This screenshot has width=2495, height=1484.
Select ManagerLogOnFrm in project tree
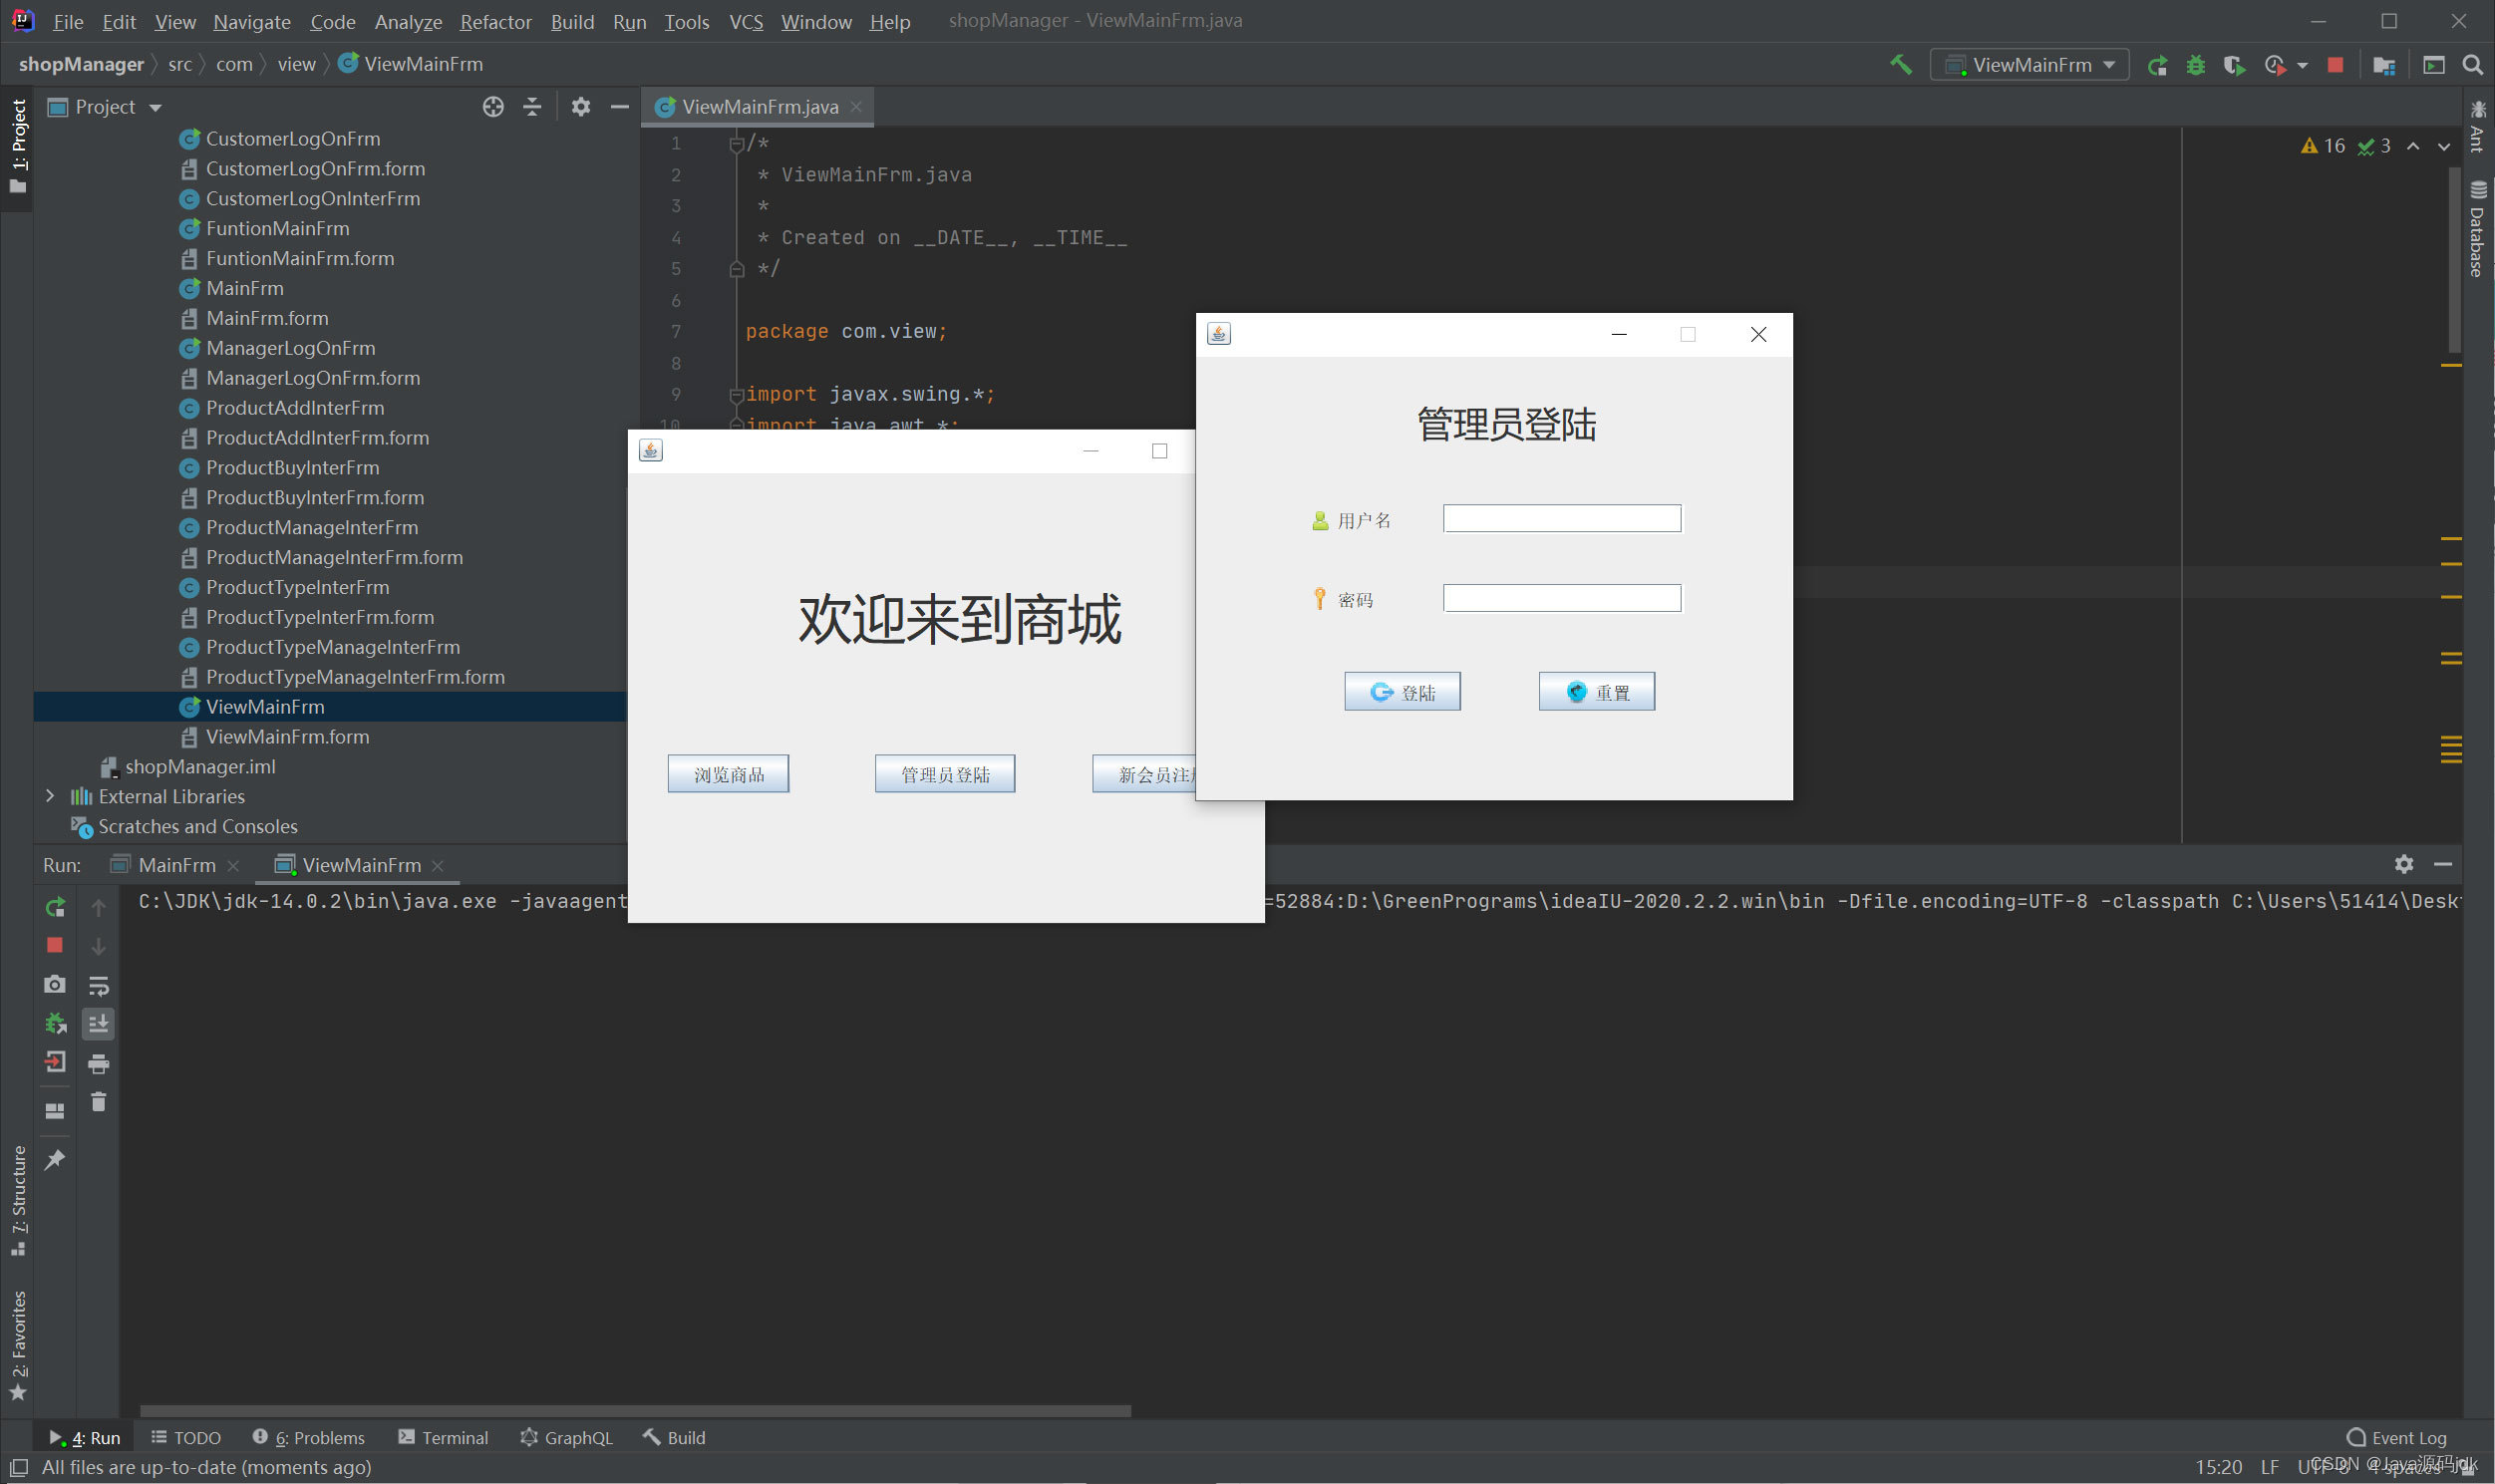tap(290, 348)
